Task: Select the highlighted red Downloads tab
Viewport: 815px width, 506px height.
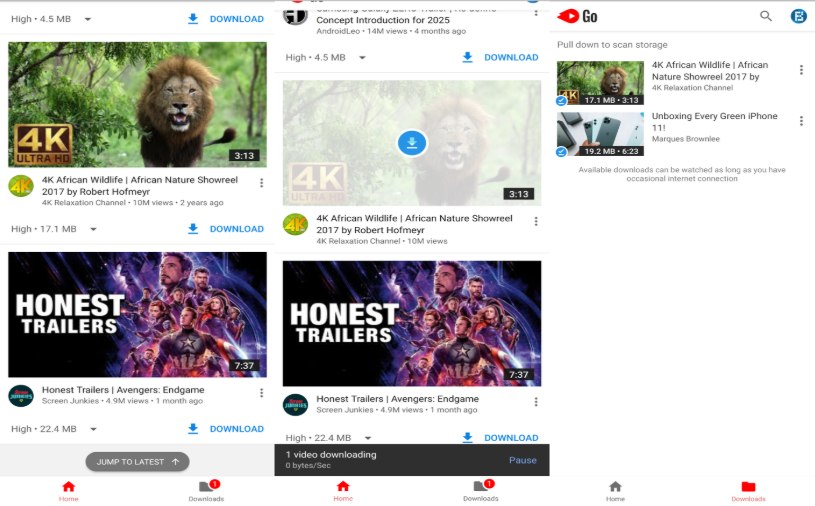Action: pos(748,490)
